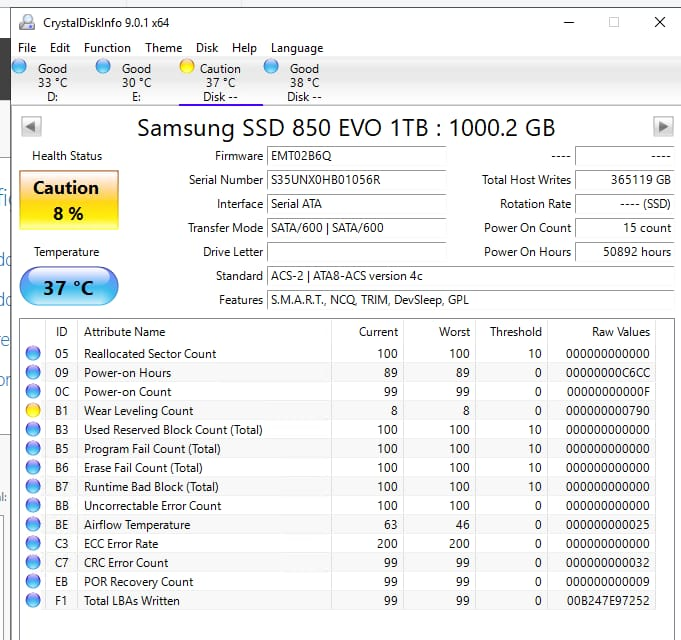The image size is (681, 640).
Task: Click Total Host Writes value 365119 GB
Action: (625, 180)
